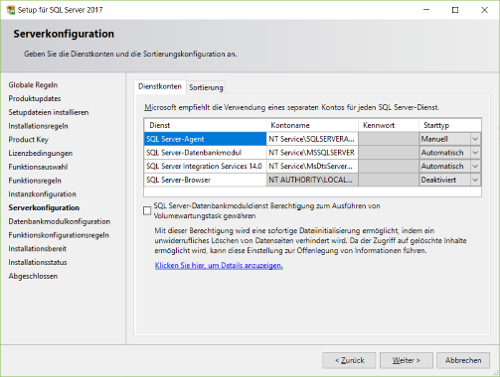The height and width of the screenshot is (377, 500).
Task: Click account name NT Service\MSSQLSERVER cell
Action: [x=312, y=153]
